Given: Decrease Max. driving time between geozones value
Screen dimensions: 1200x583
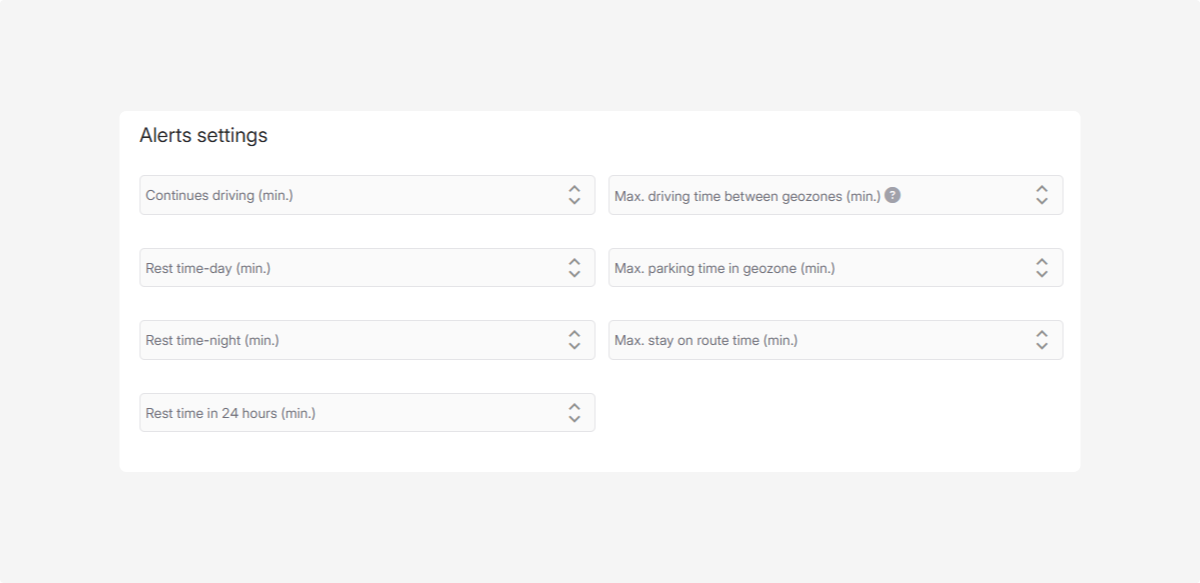Looking at the screenshot, I should pyautogui.click(x=1042, y=201).
